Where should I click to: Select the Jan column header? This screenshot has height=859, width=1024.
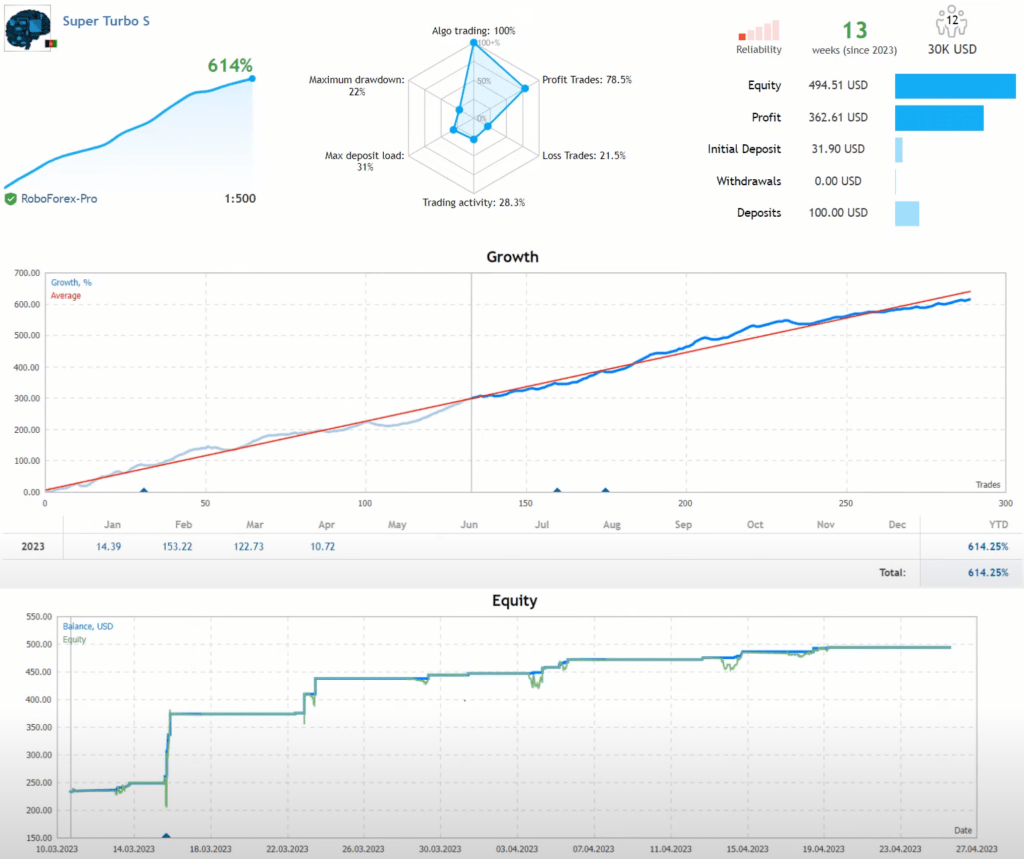point(112,524)
